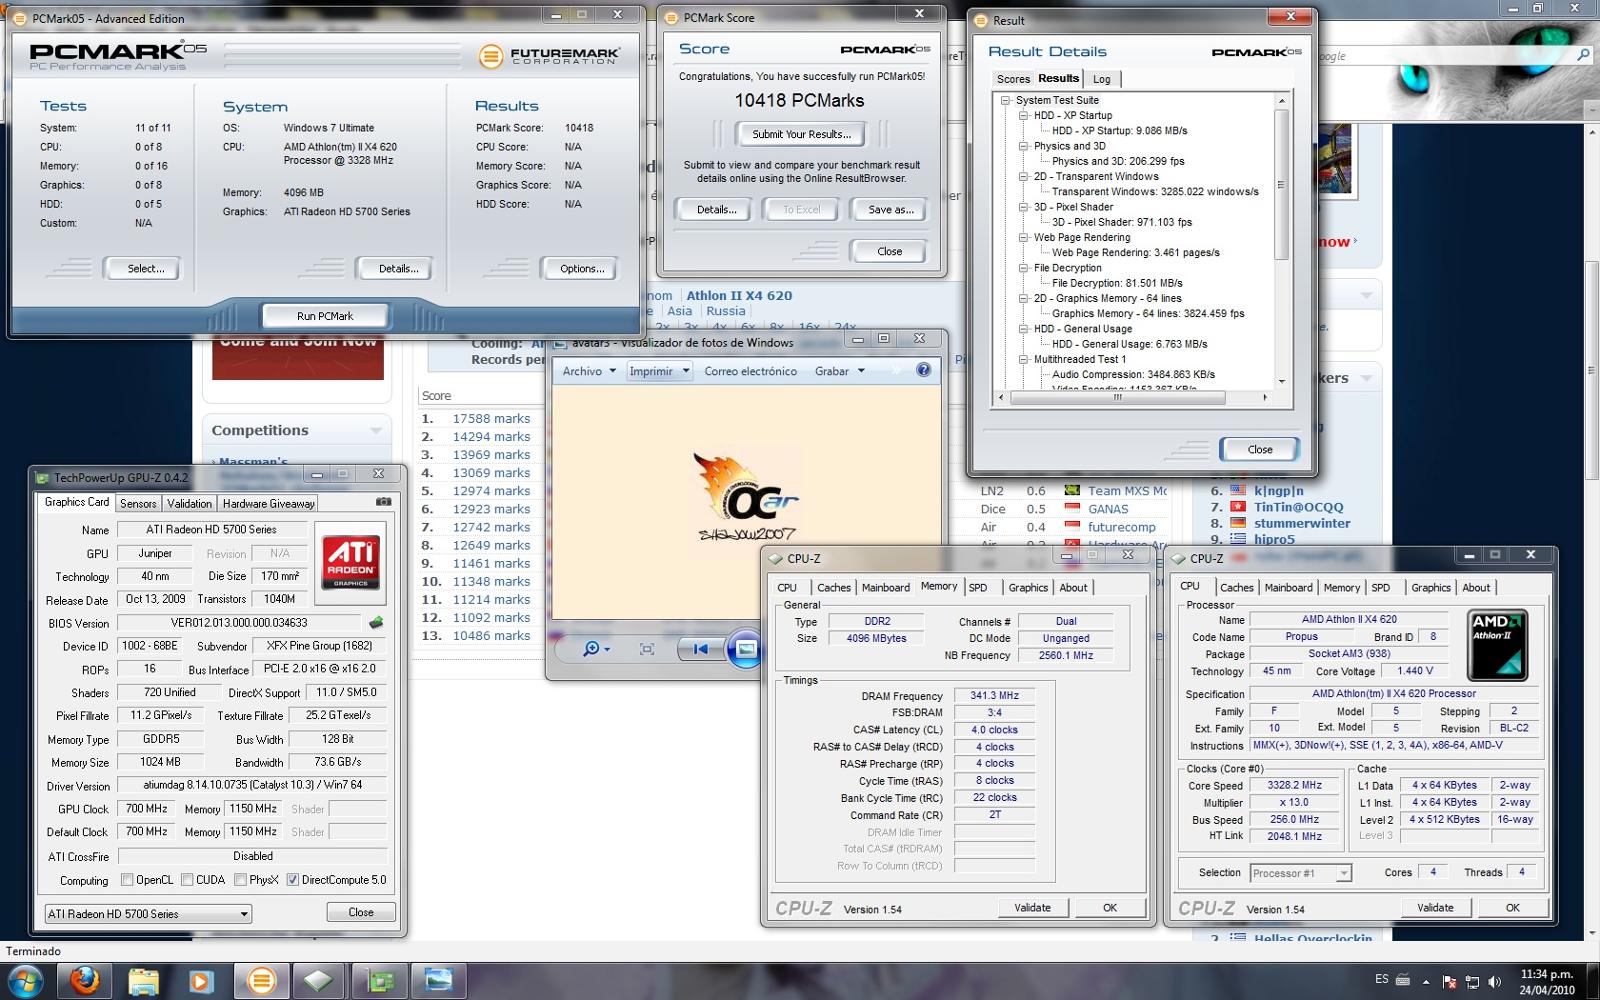Open the SPD tab in the Memory CPU-Z window
Viewport: 1600px width, 1000px height.
(x=978, y=588)
